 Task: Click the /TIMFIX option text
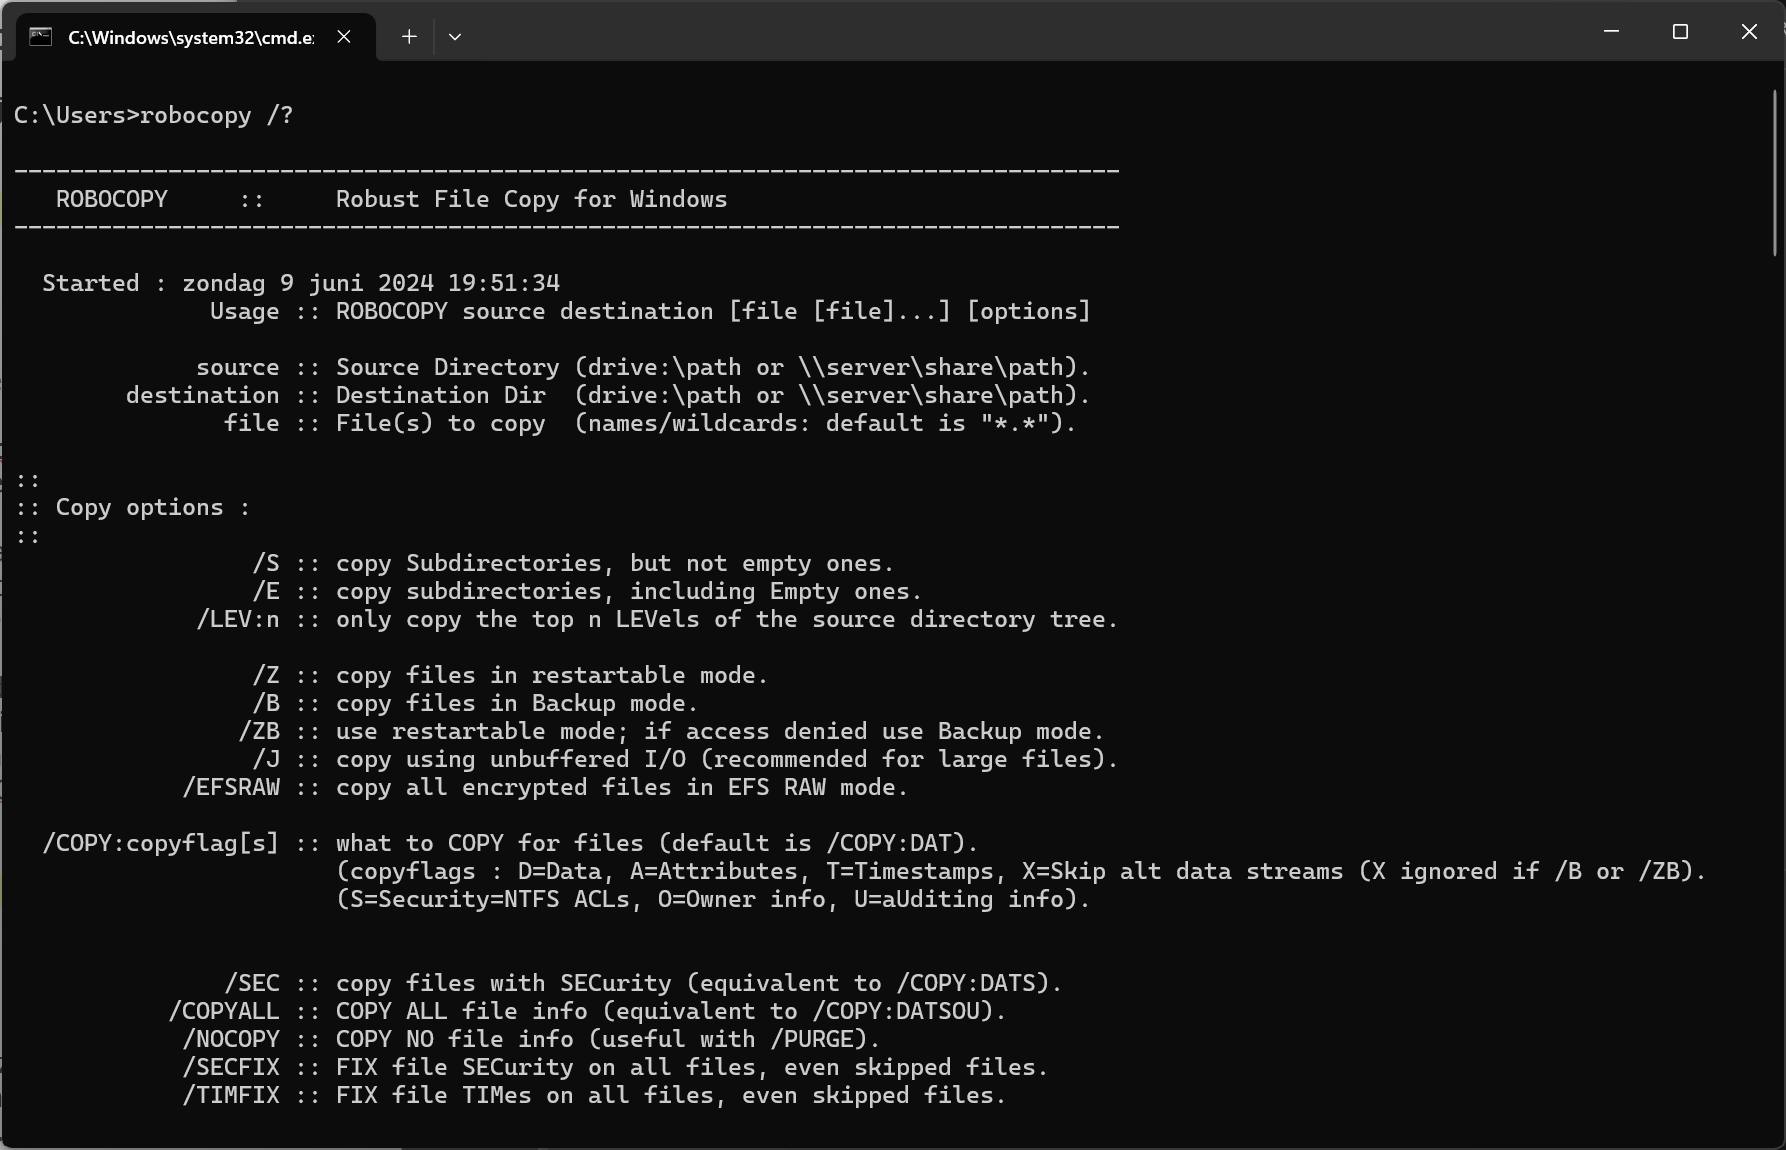231,1096
